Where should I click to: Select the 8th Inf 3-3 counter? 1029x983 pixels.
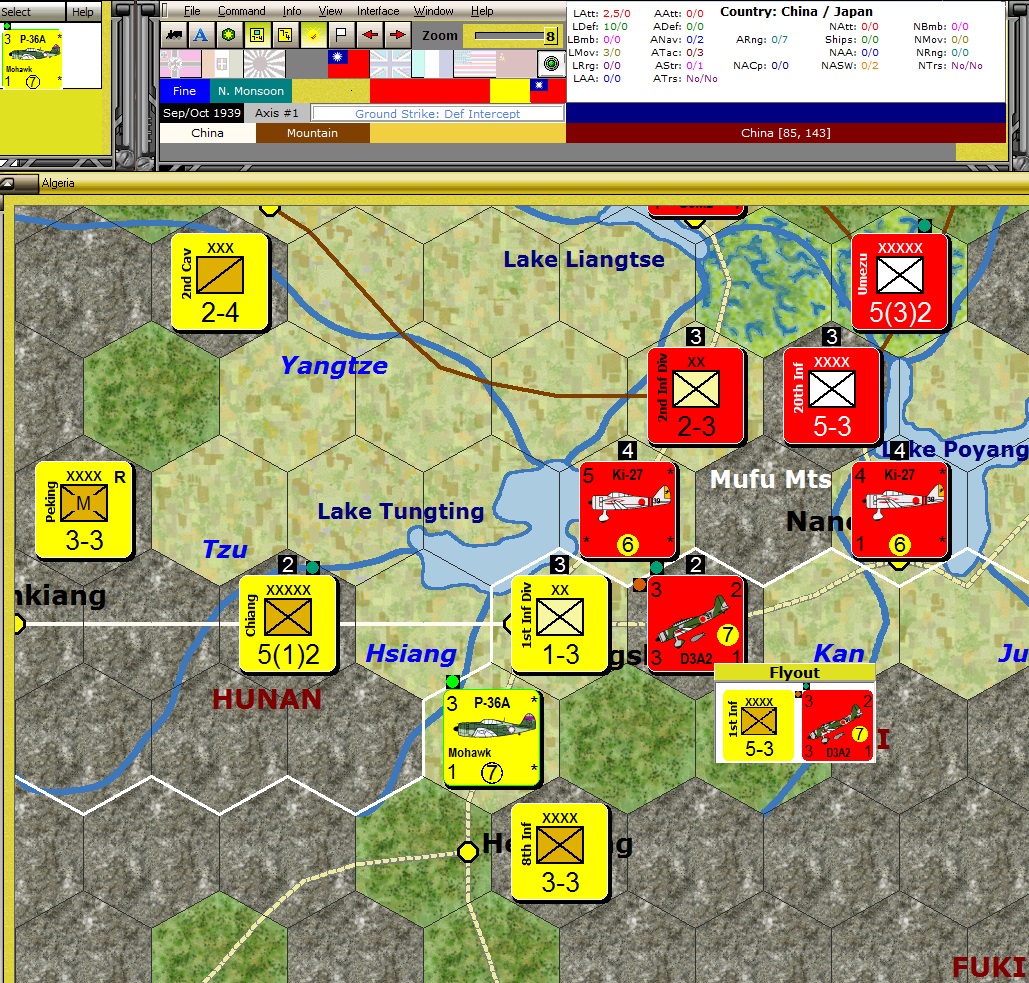(x=560, y=852)
